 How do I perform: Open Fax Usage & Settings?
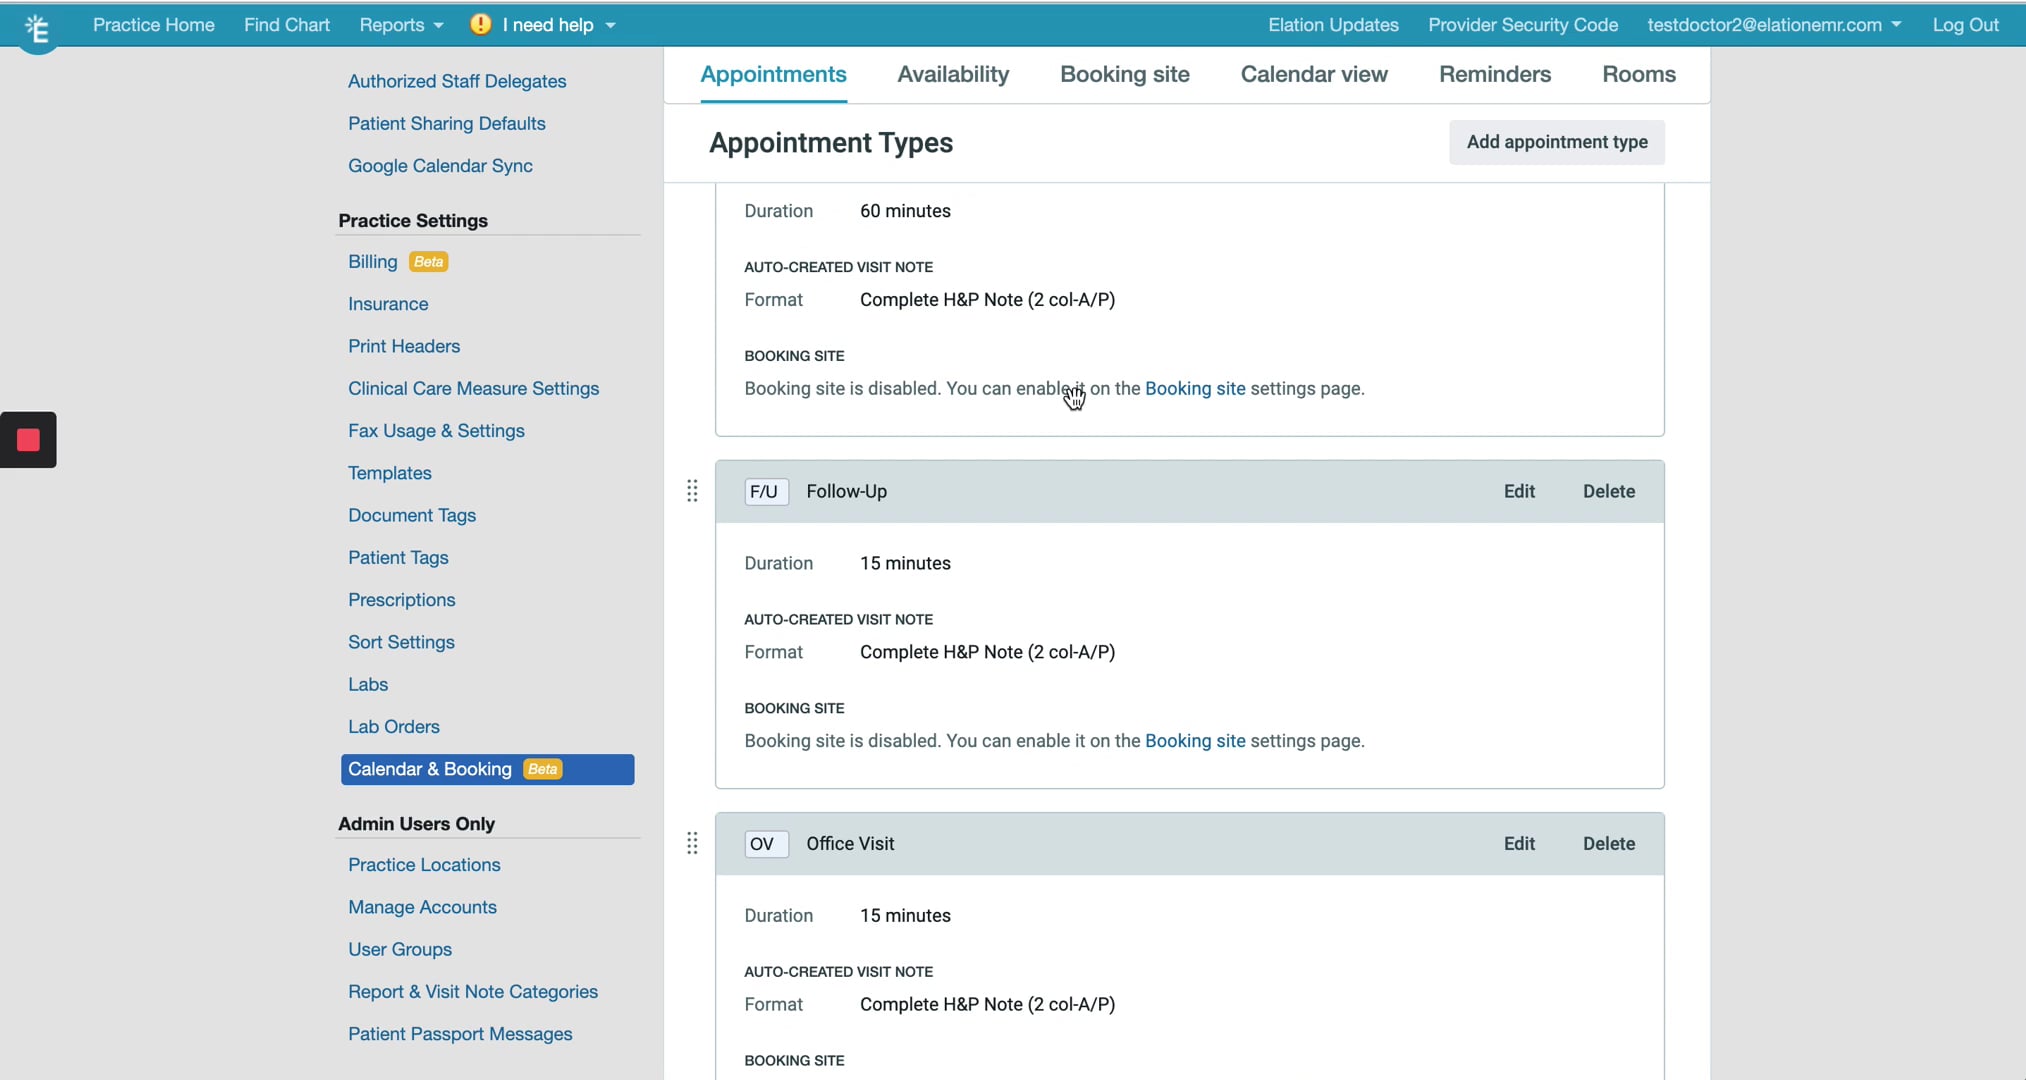[x=436, y=431]
